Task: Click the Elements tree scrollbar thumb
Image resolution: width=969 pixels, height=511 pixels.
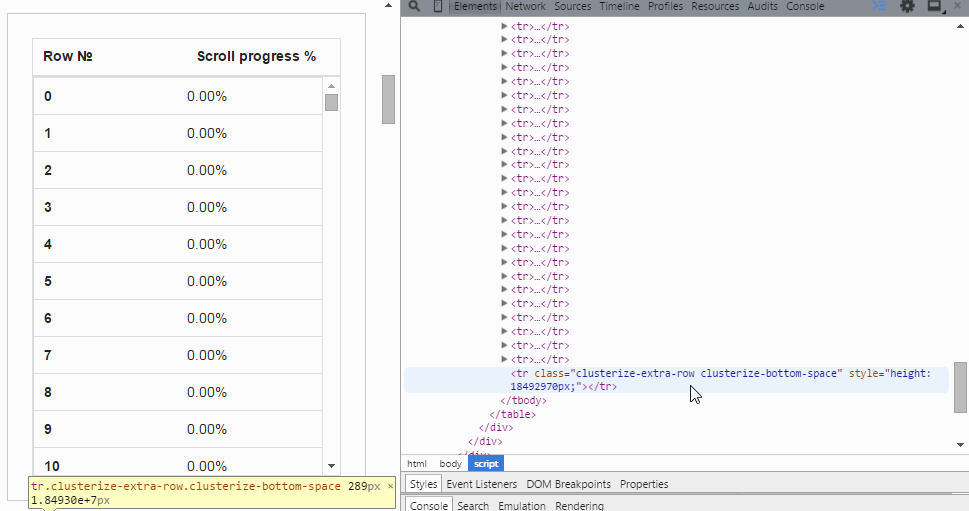Action: [960, 387]
